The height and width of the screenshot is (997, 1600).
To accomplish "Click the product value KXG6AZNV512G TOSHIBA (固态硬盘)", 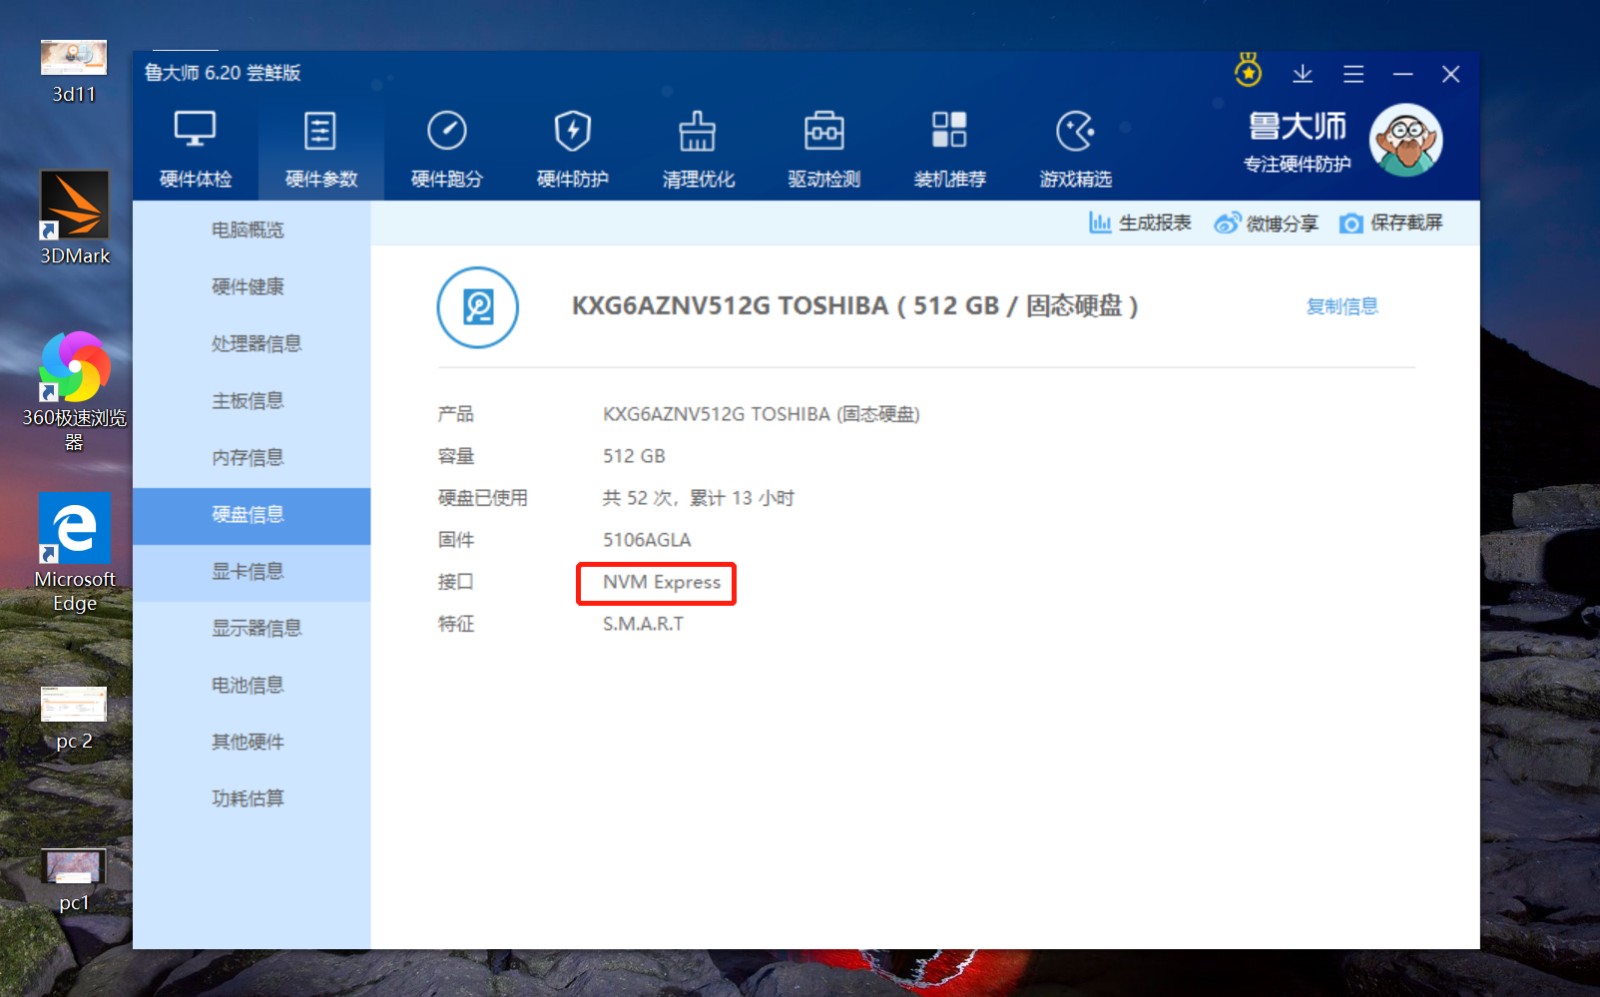I will (761, 414).
